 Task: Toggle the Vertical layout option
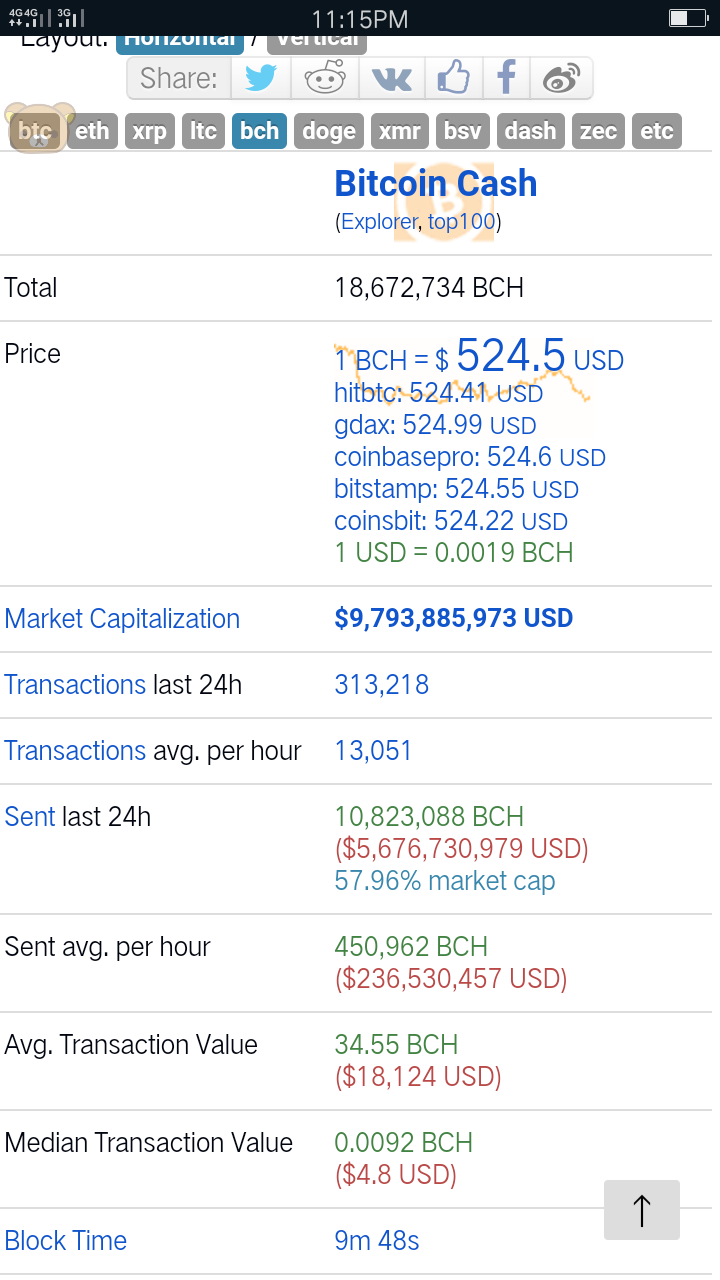[317, 44]
